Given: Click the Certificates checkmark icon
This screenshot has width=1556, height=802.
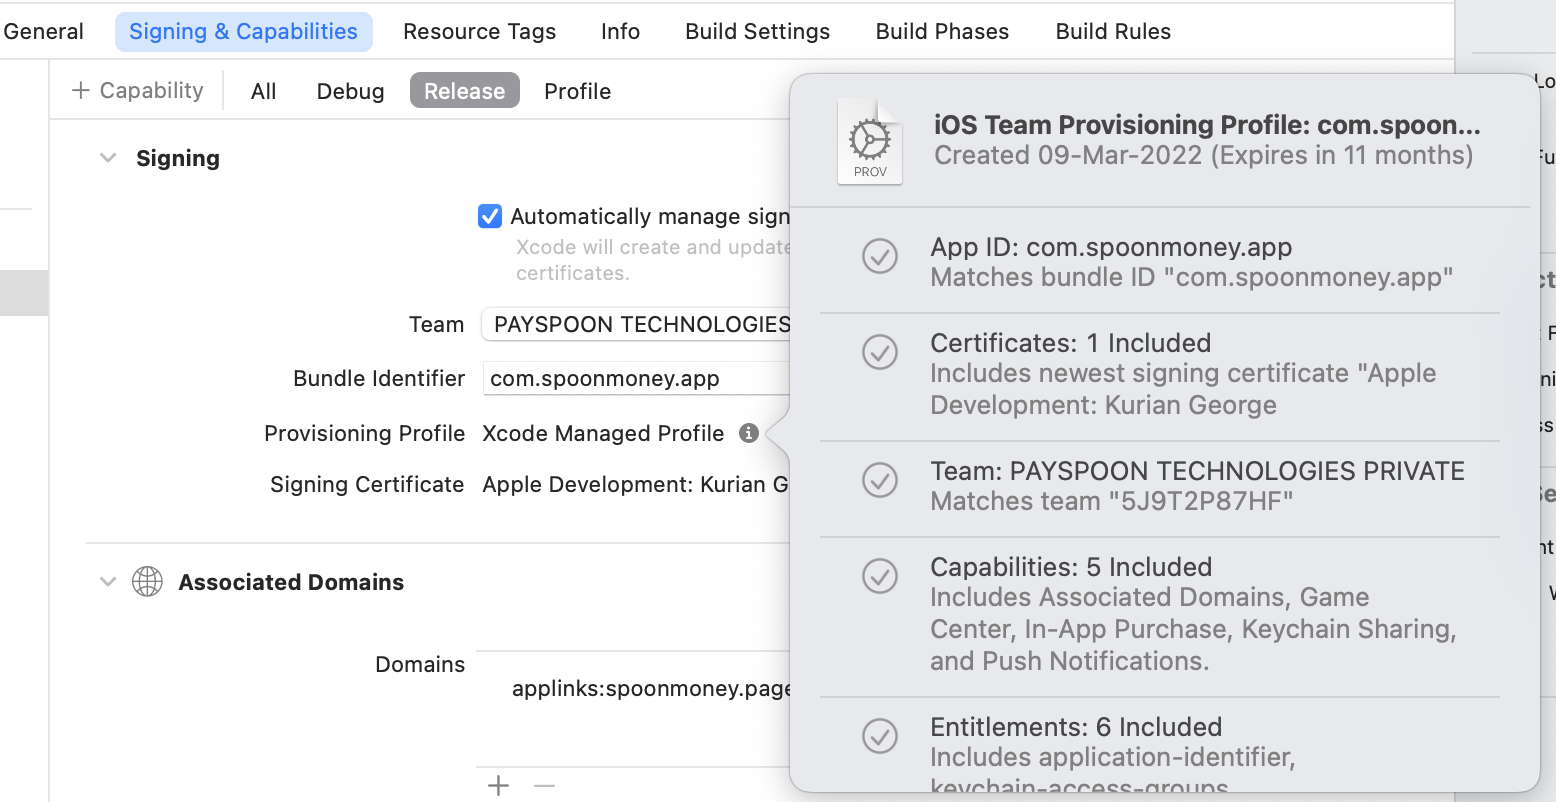Looking at the screenshot, I should [880, 352].
